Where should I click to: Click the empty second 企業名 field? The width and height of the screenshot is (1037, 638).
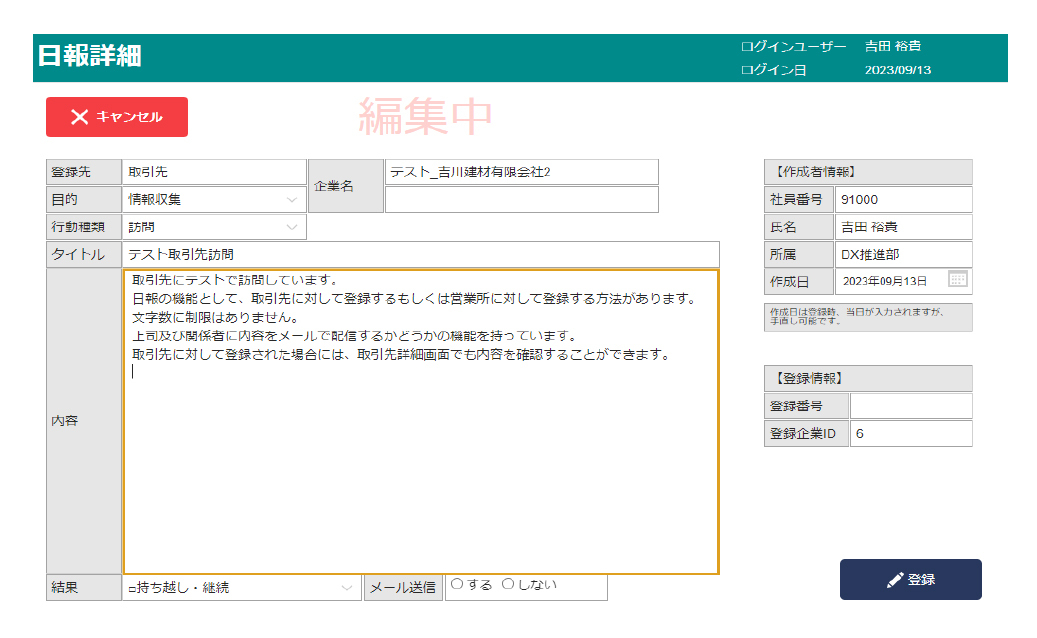[x=521, y=200]
